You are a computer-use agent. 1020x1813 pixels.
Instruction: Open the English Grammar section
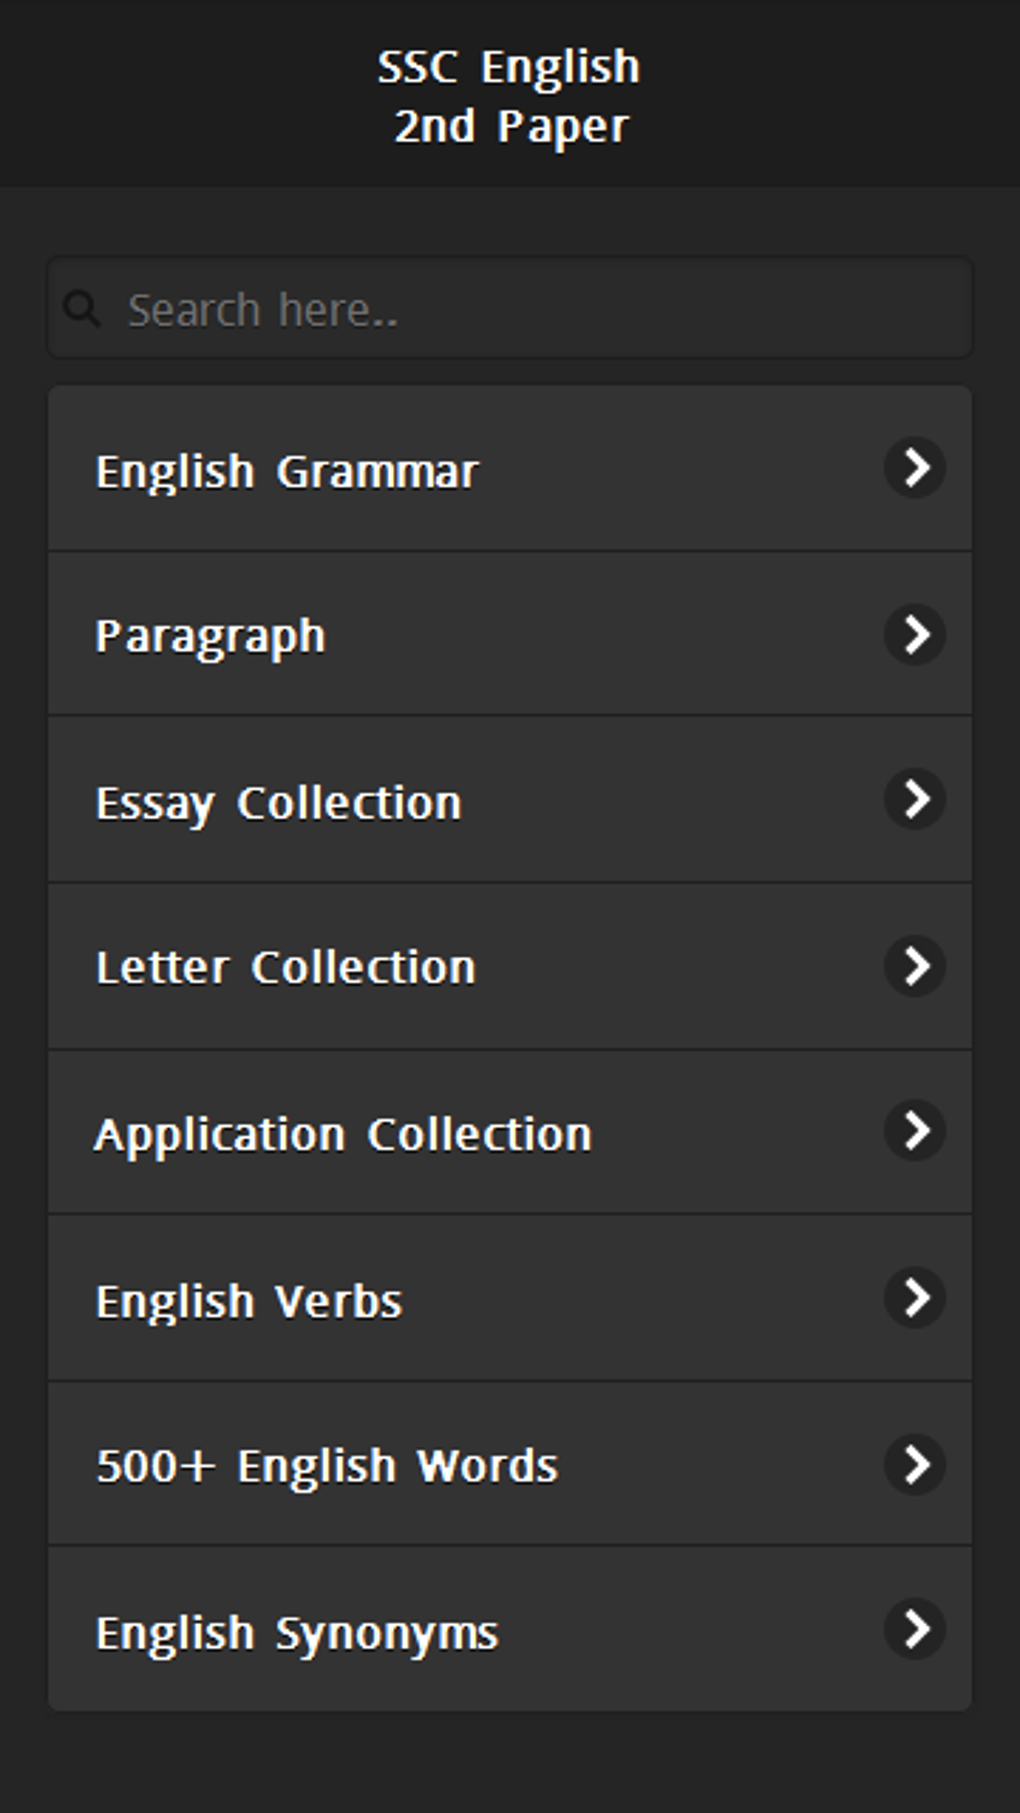tap(287, 471)
